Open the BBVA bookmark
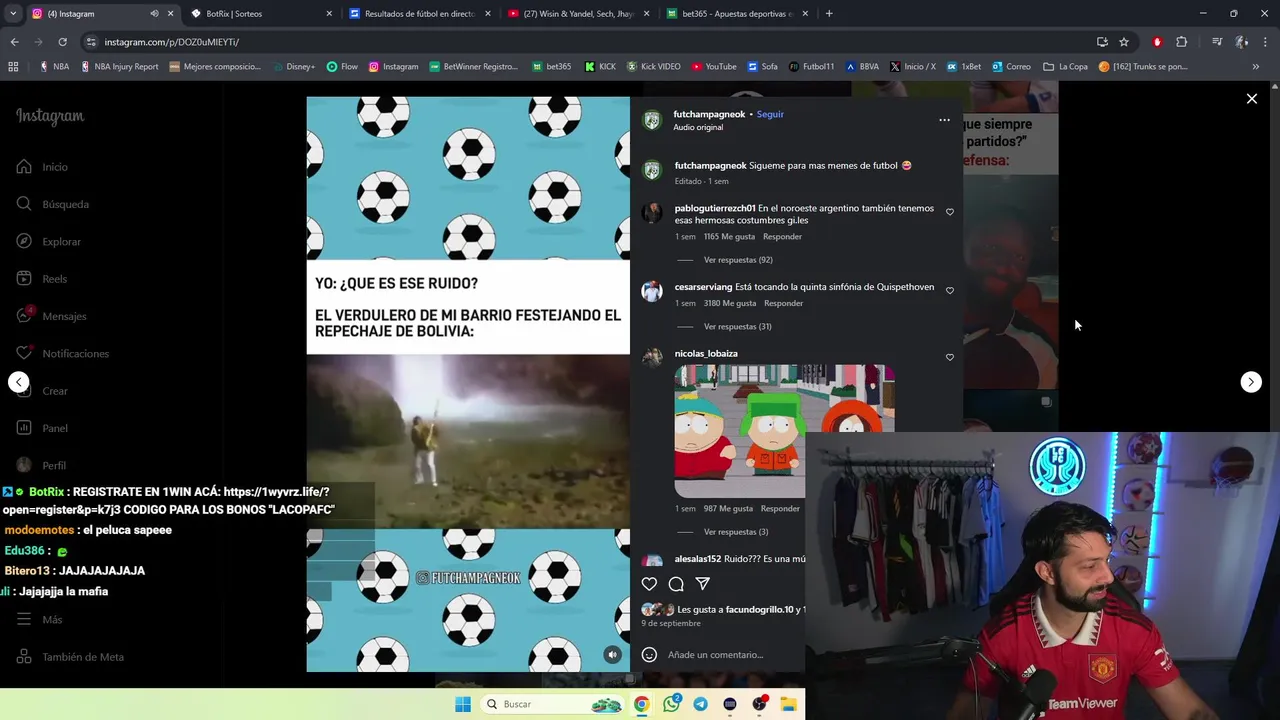The width and height of the screenshot is (1280, 720). (861, 67)
